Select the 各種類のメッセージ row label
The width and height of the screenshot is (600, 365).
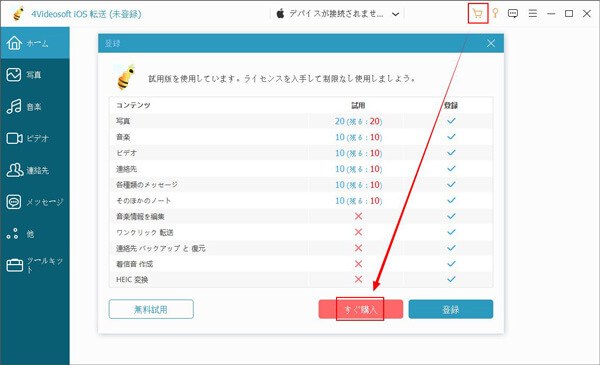147,185
